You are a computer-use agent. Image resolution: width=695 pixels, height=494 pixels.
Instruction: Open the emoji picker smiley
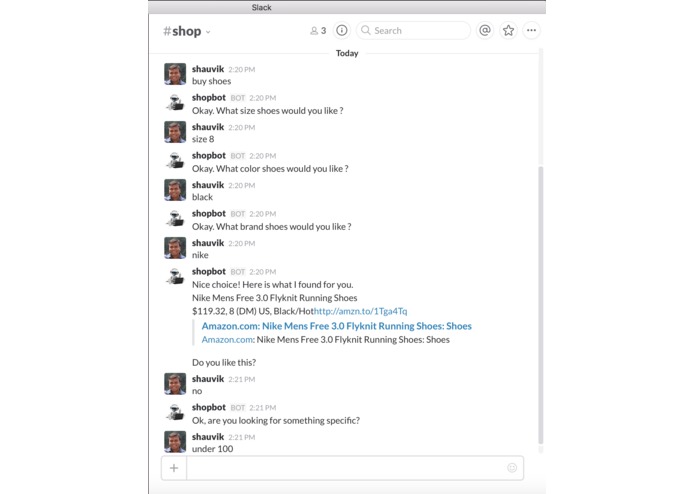coord(512,468)
